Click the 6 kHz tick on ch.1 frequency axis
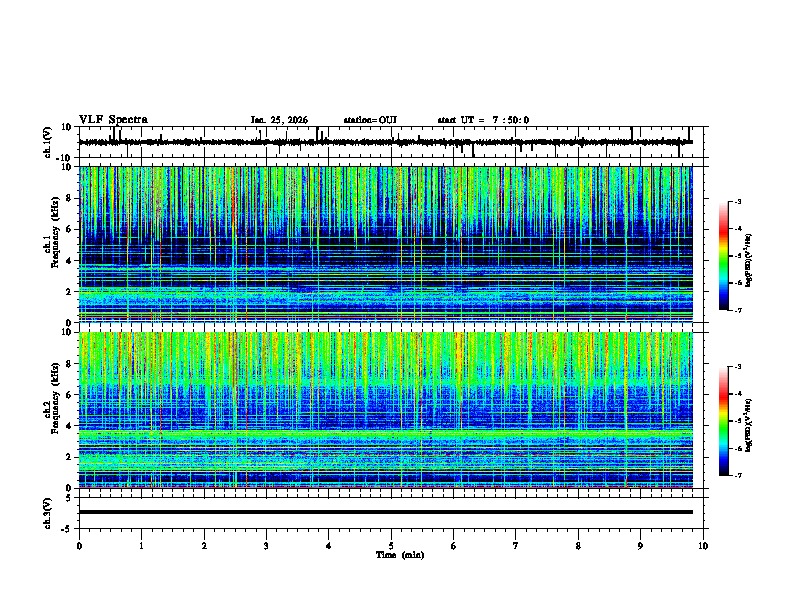 pyautogui.click(x=70, y=229)
